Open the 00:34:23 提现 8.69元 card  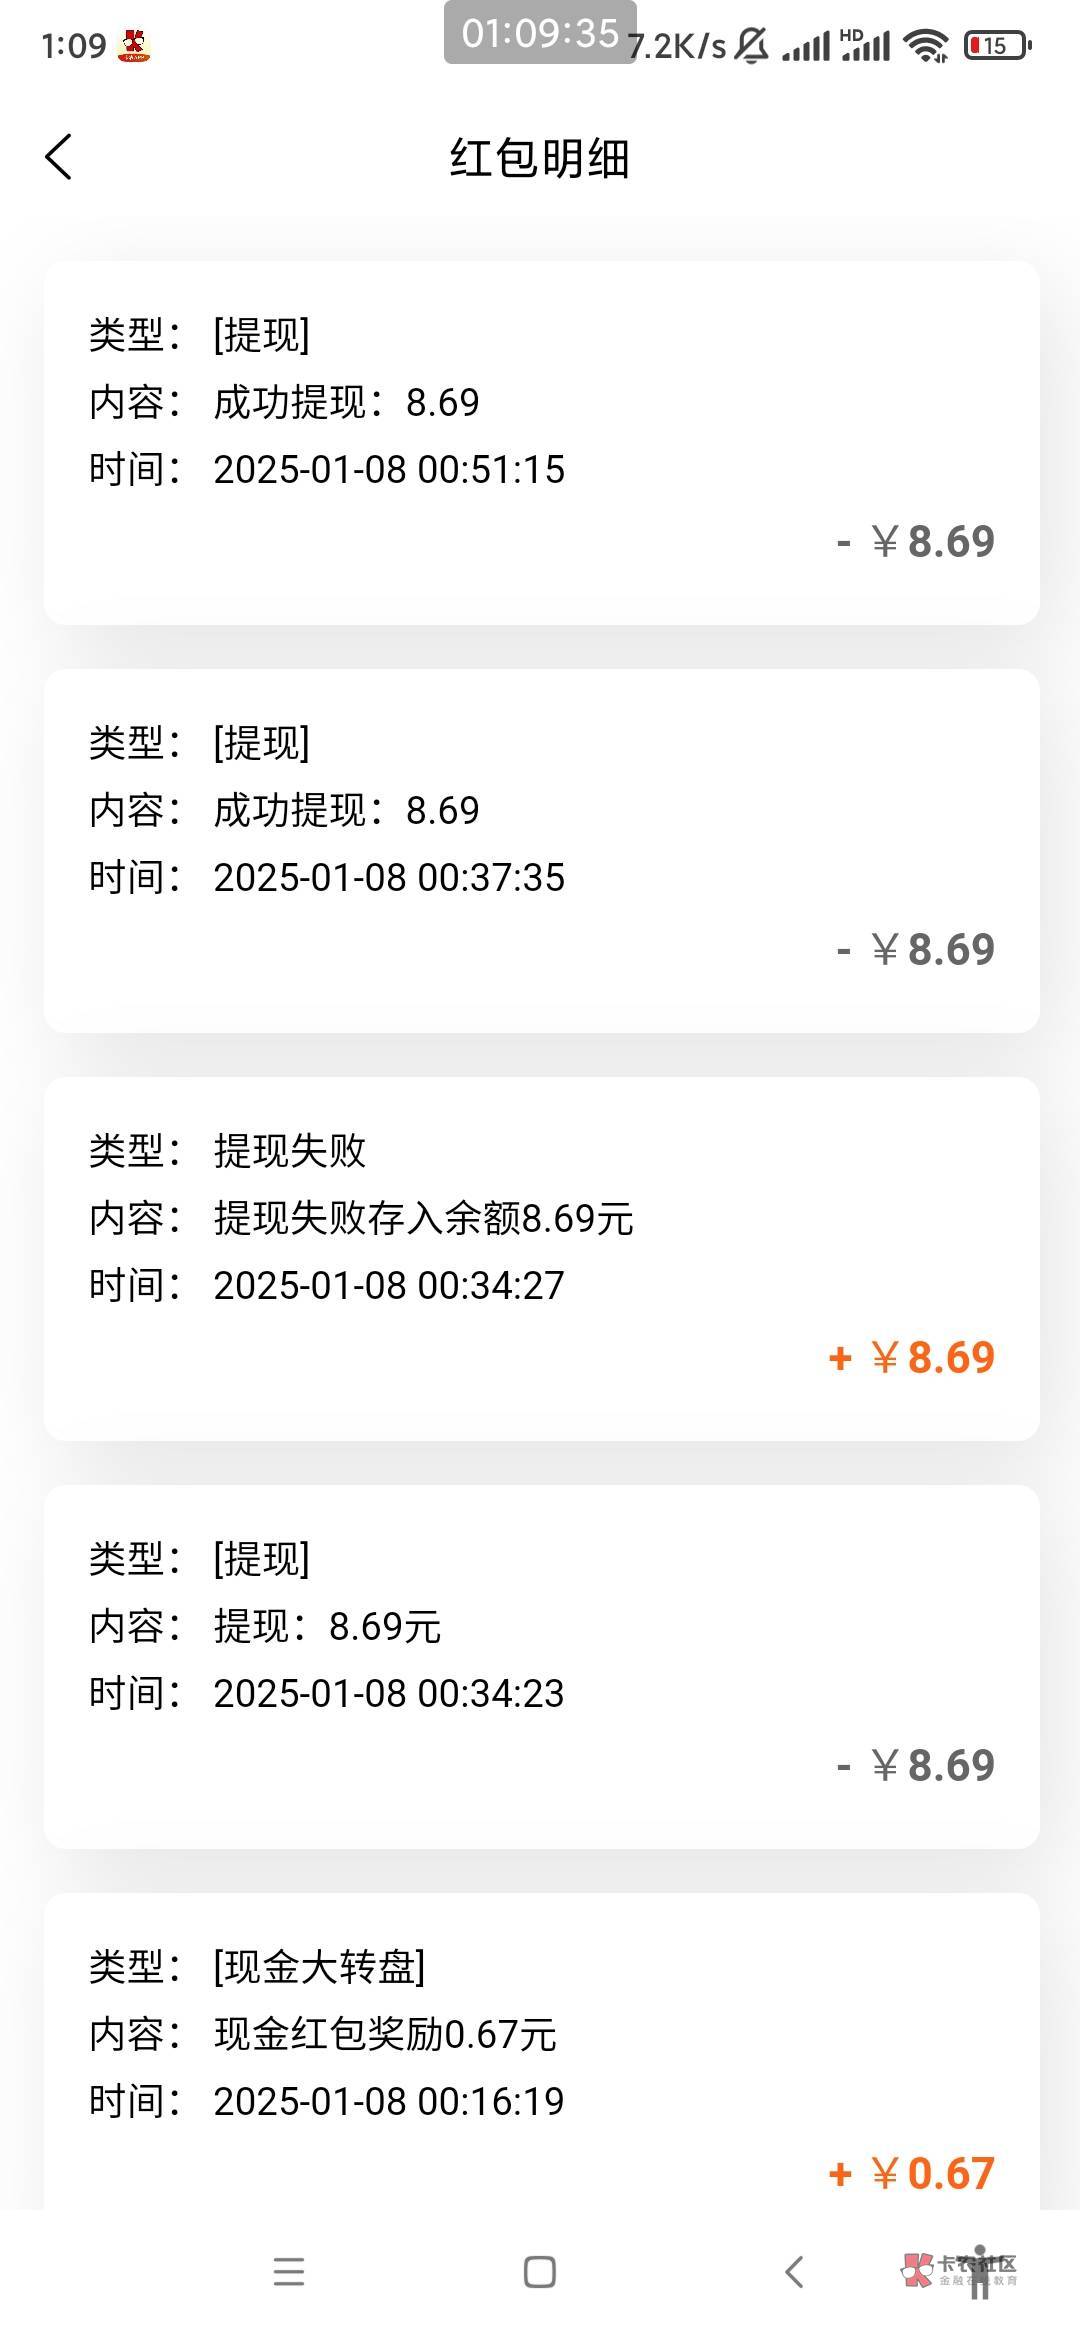(541, 1667)
